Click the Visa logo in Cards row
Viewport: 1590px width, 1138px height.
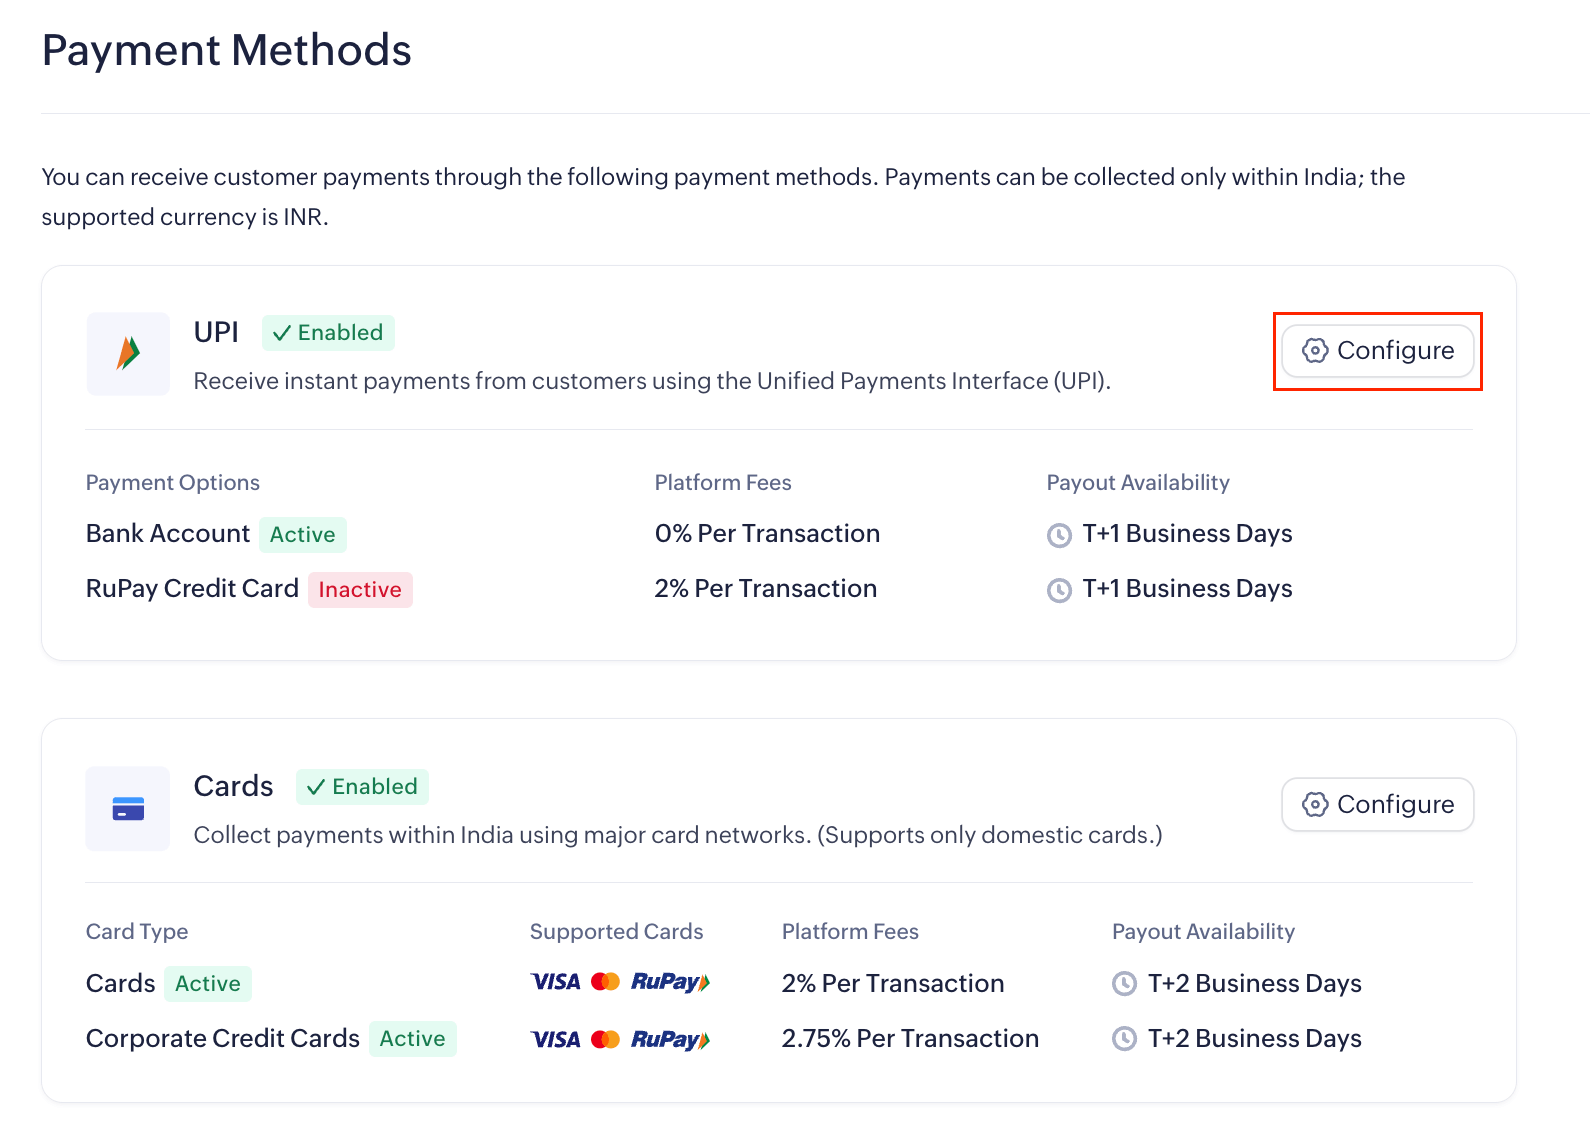[556, 982]
